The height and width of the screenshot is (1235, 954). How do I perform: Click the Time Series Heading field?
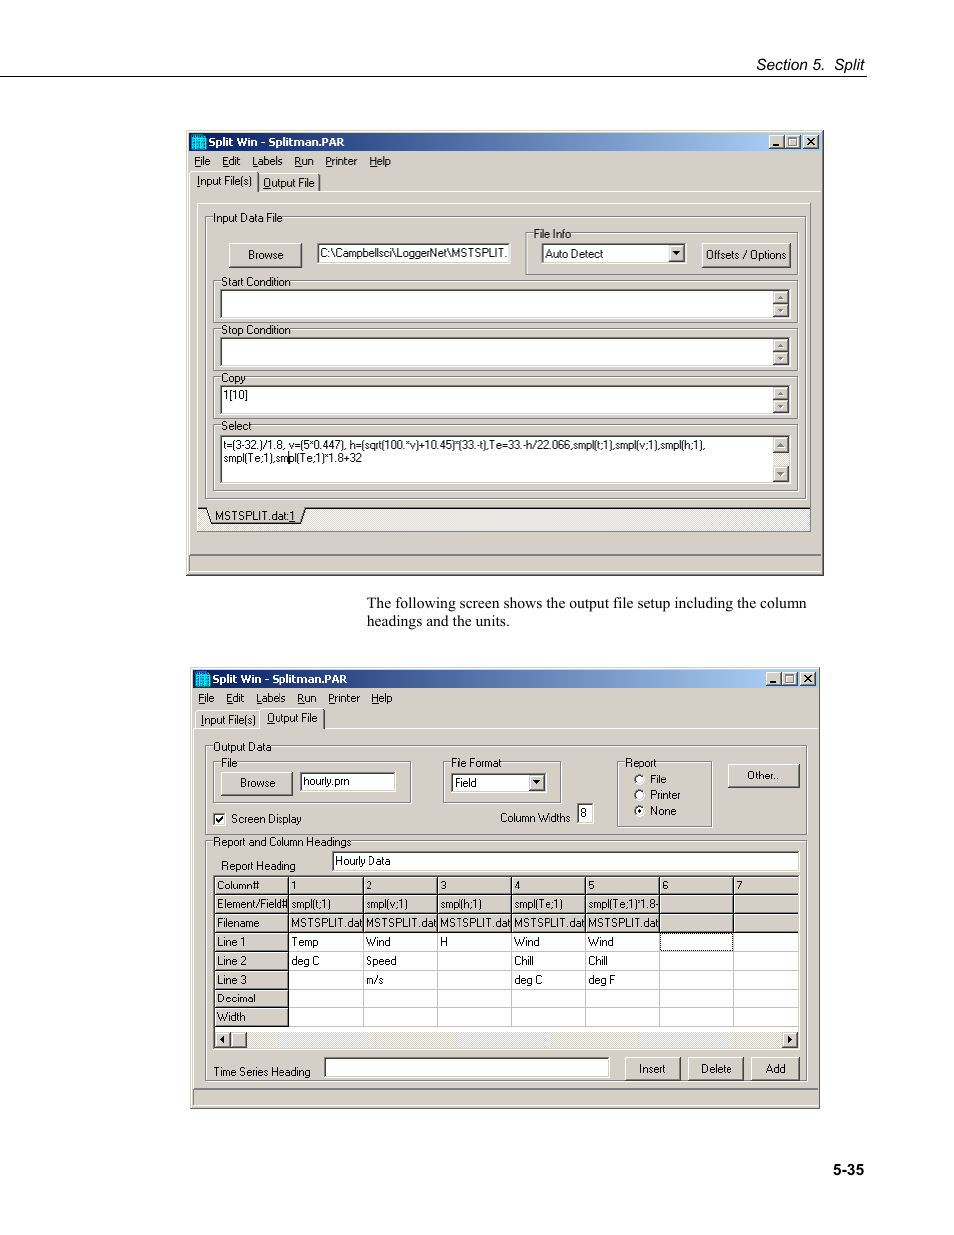tap(467, 1068)
